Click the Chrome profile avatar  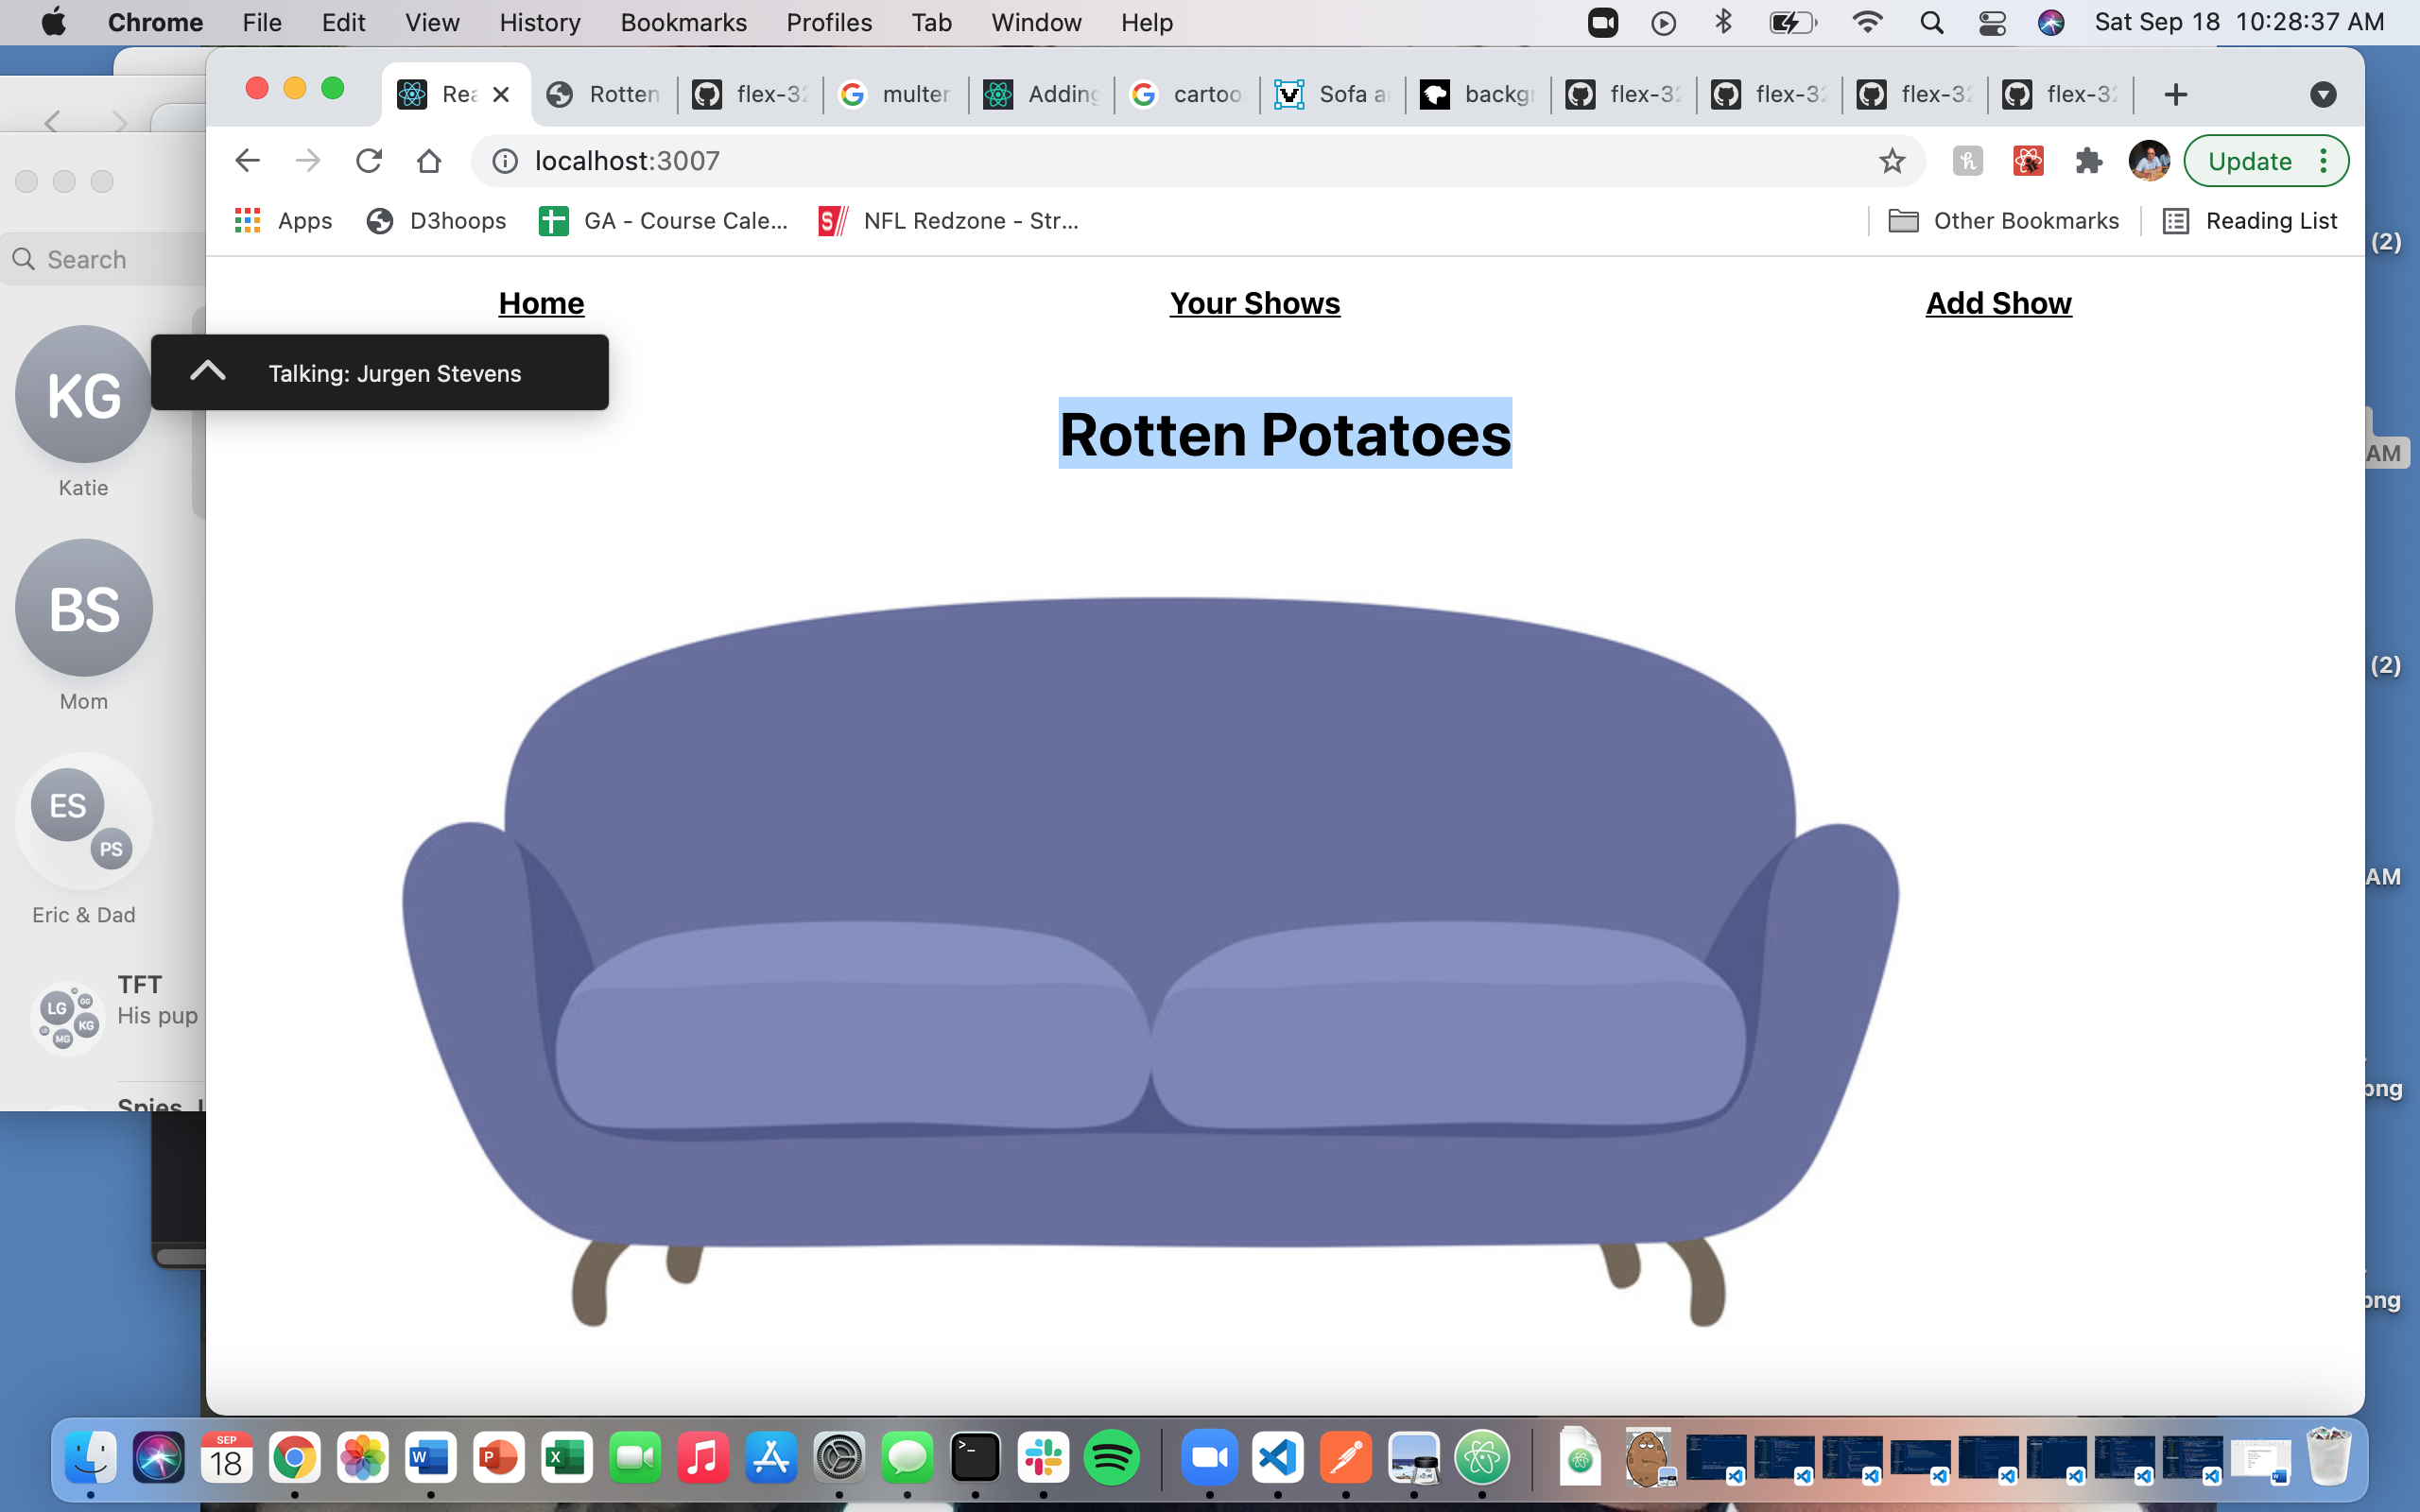(x=2148, y=160)
